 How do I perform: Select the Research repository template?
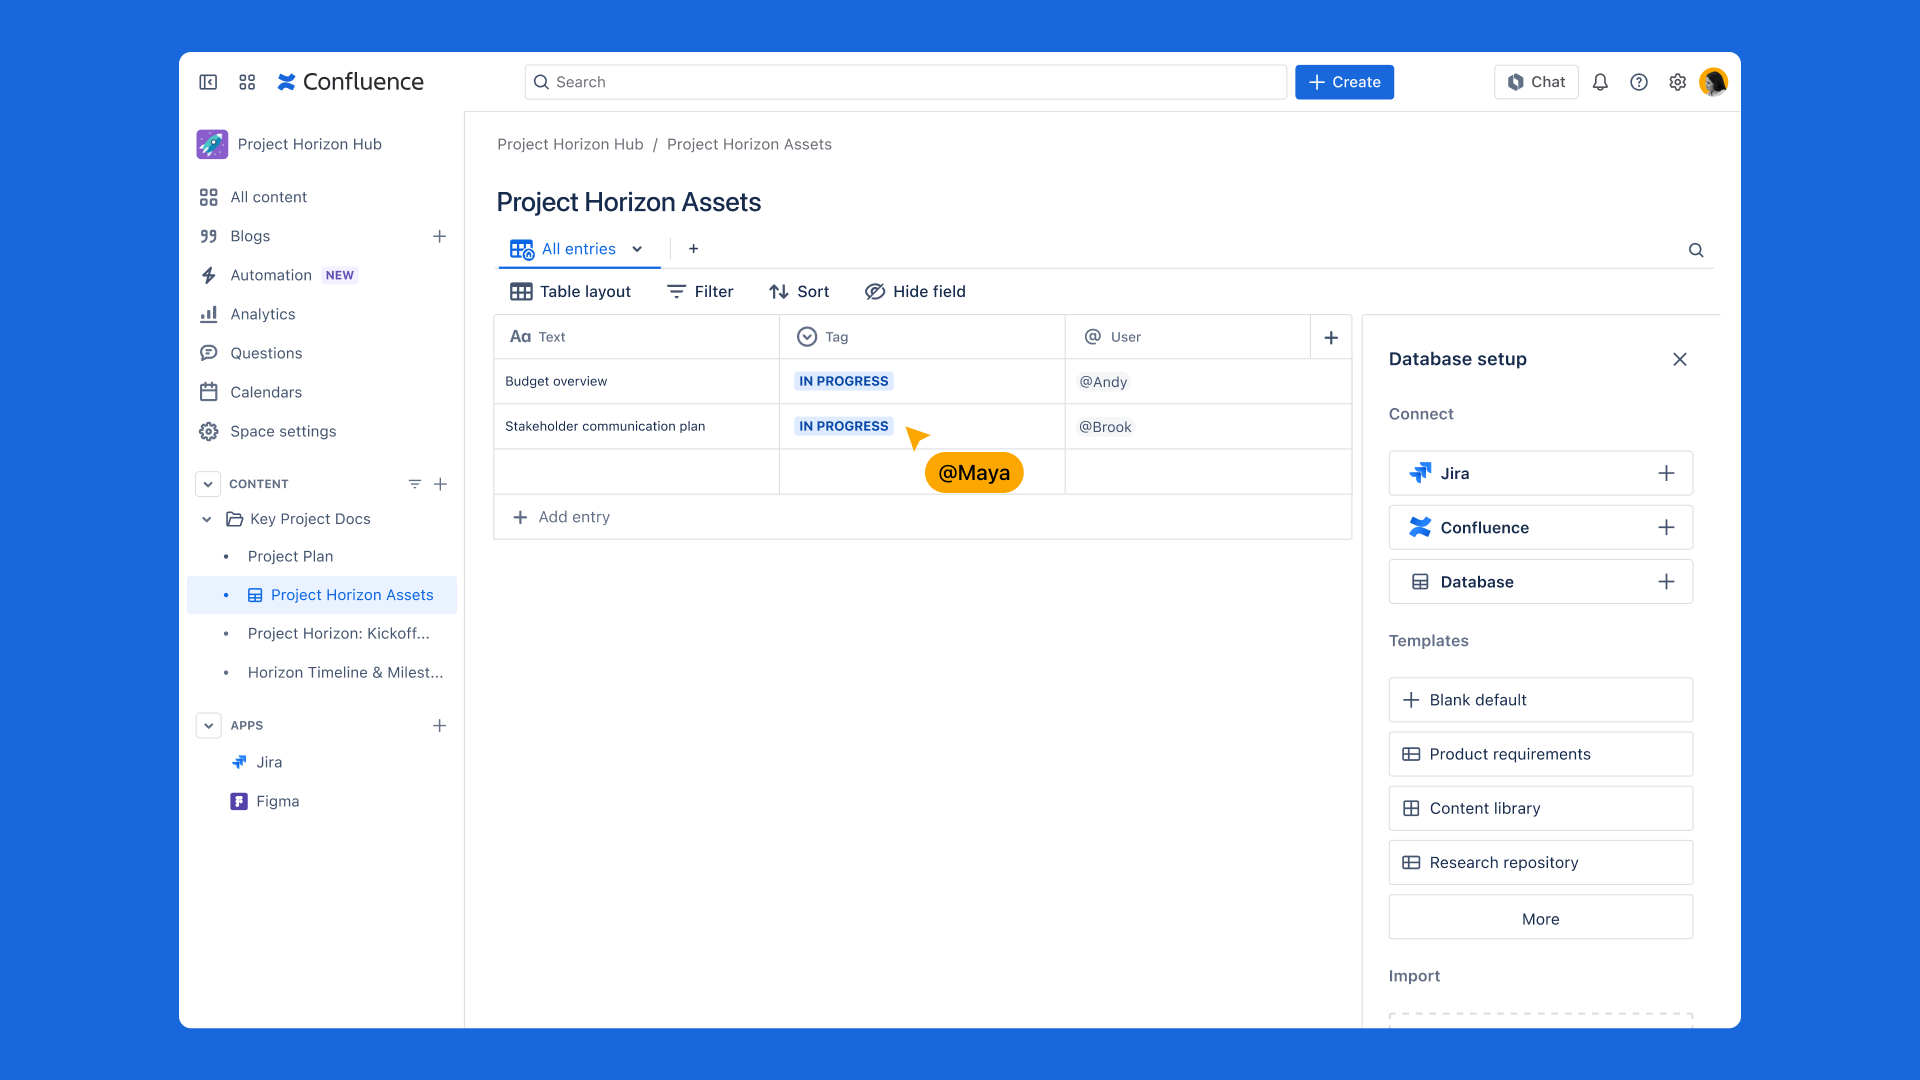[x=1540, y=862]
